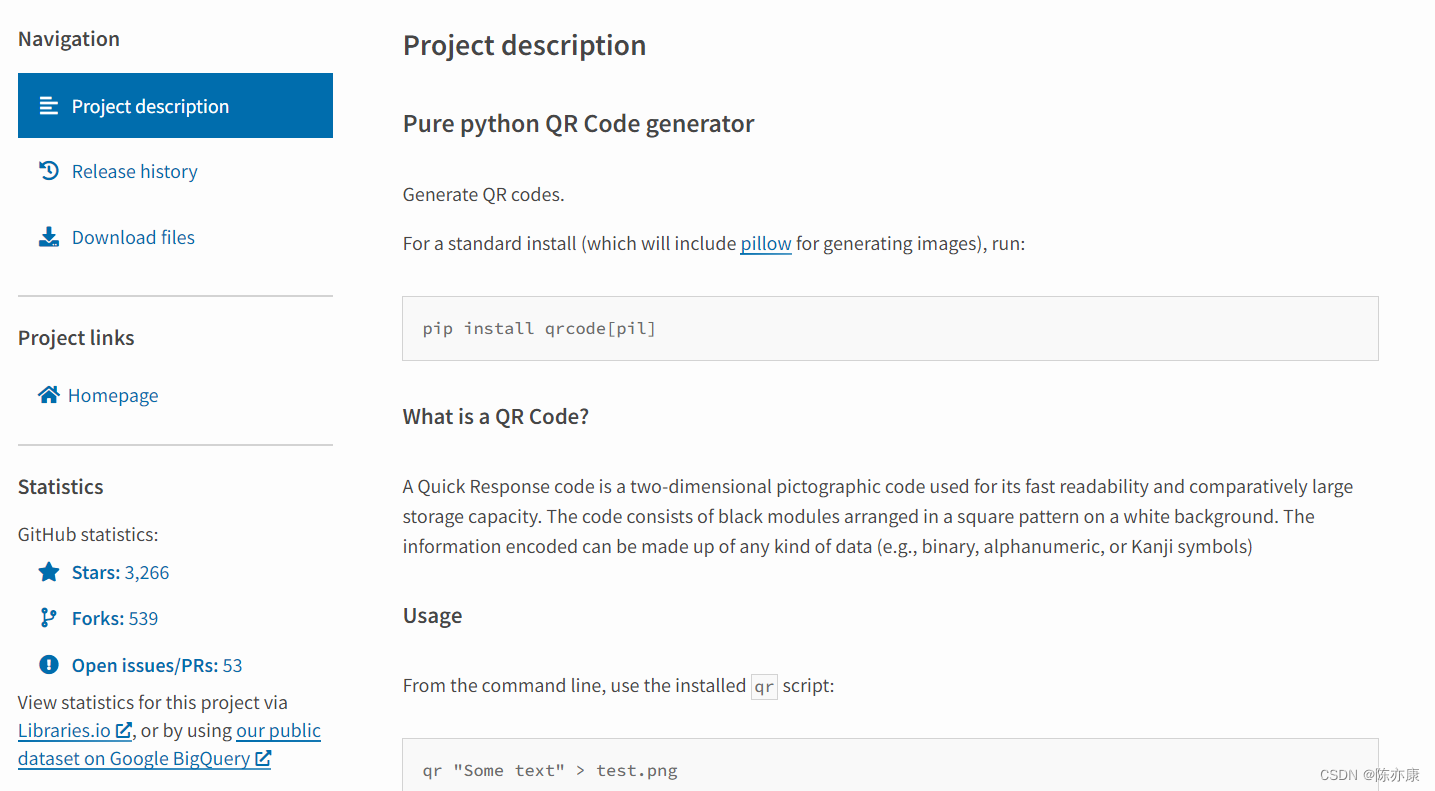Open the Homepage project link

coord(113,395)
